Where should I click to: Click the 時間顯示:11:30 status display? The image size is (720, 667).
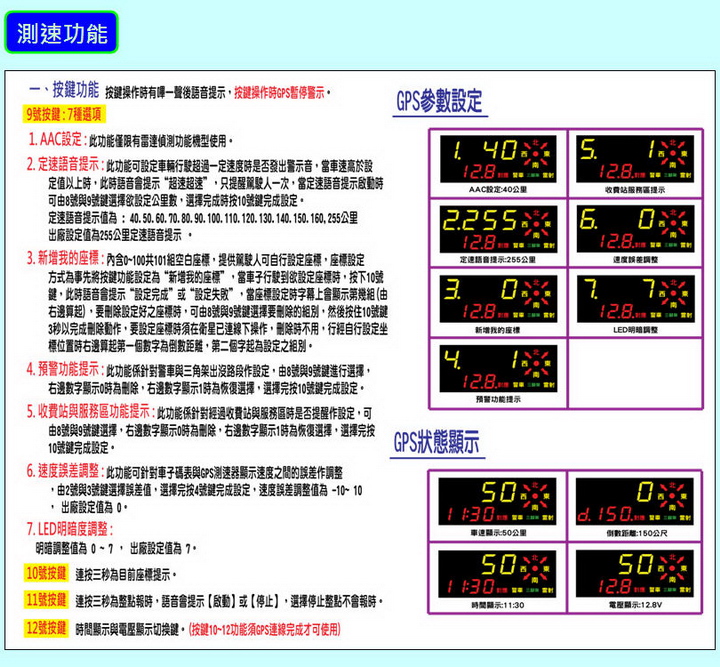click(x=497, y=575)
